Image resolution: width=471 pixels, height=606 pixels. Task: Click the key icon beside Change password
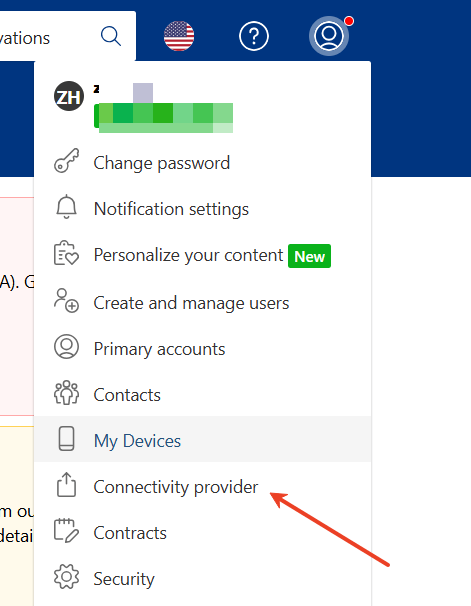click(x=66, y=161)
